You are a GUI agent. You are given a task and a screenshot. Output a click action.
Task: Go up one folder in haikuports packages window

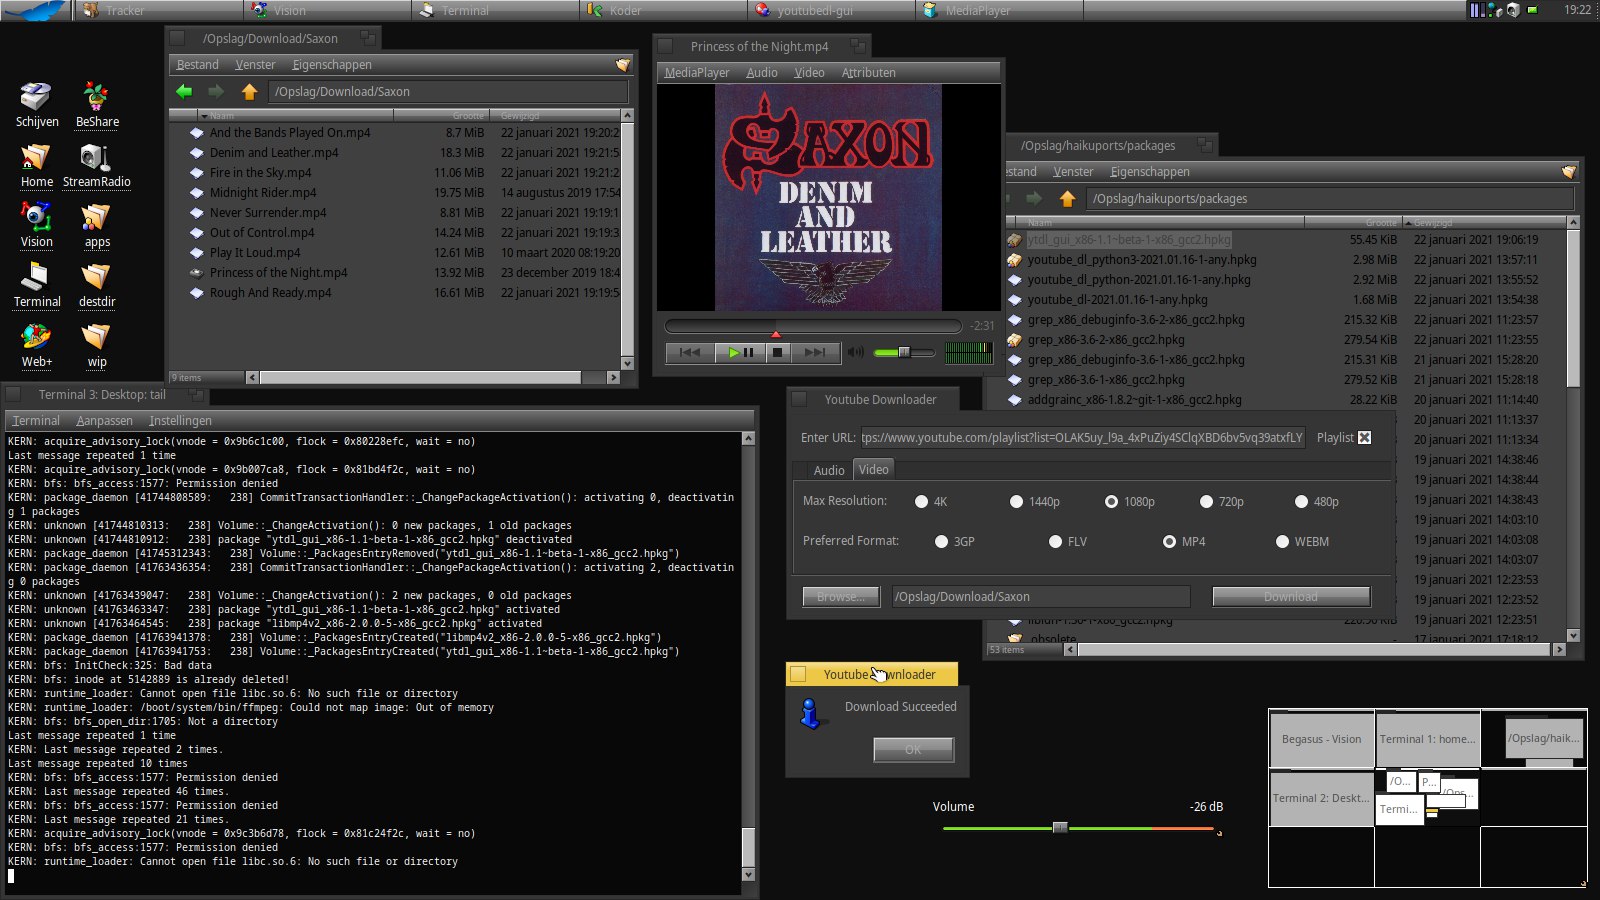[x=1067, y=198]
